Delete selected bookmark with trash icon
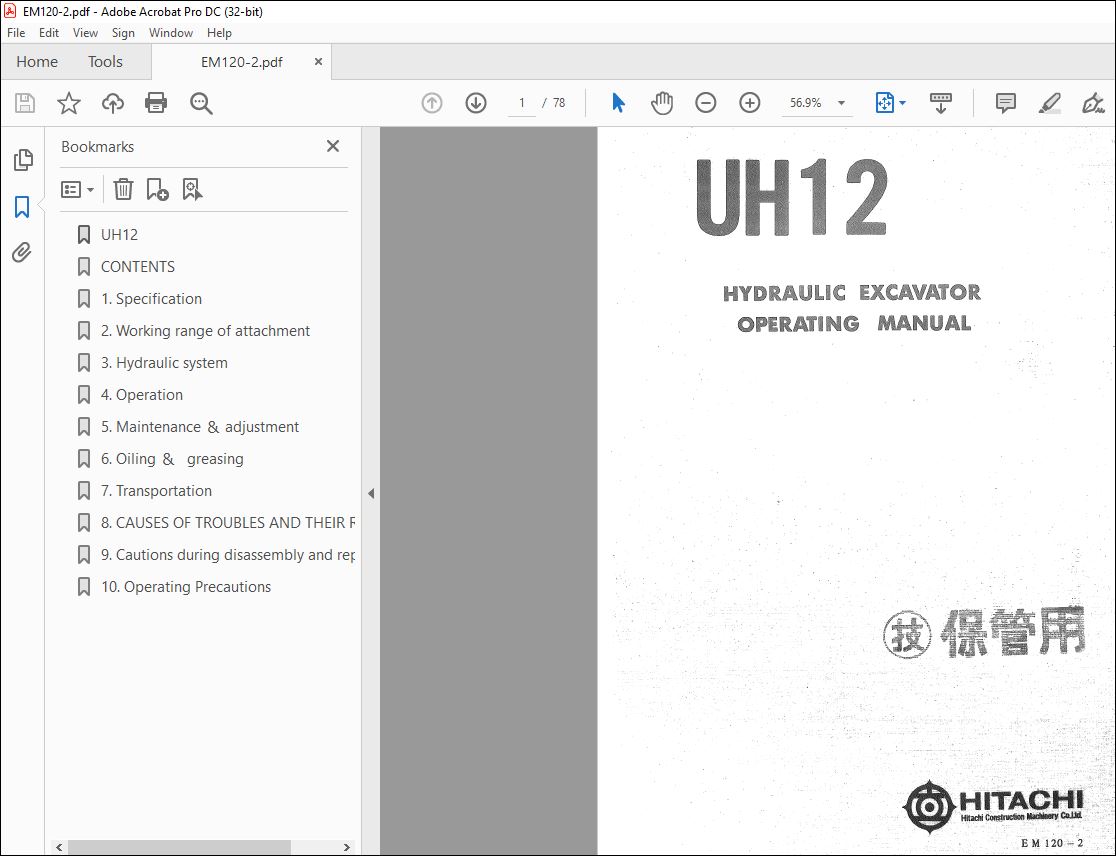1116x856 pixels. 123,189
